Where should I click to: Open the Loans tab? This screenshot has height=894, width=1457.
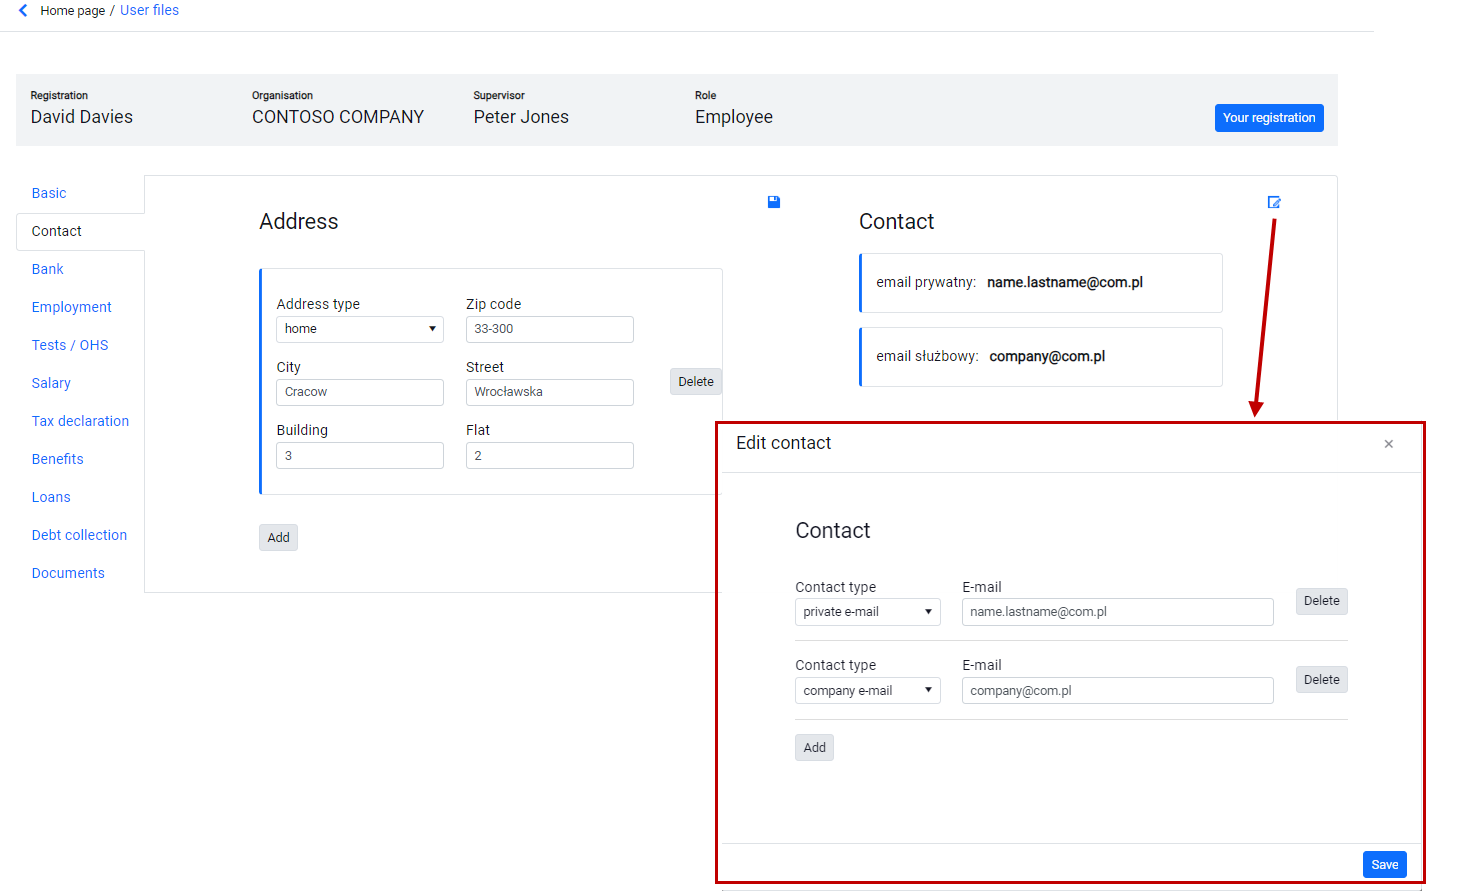pos(51,497)
